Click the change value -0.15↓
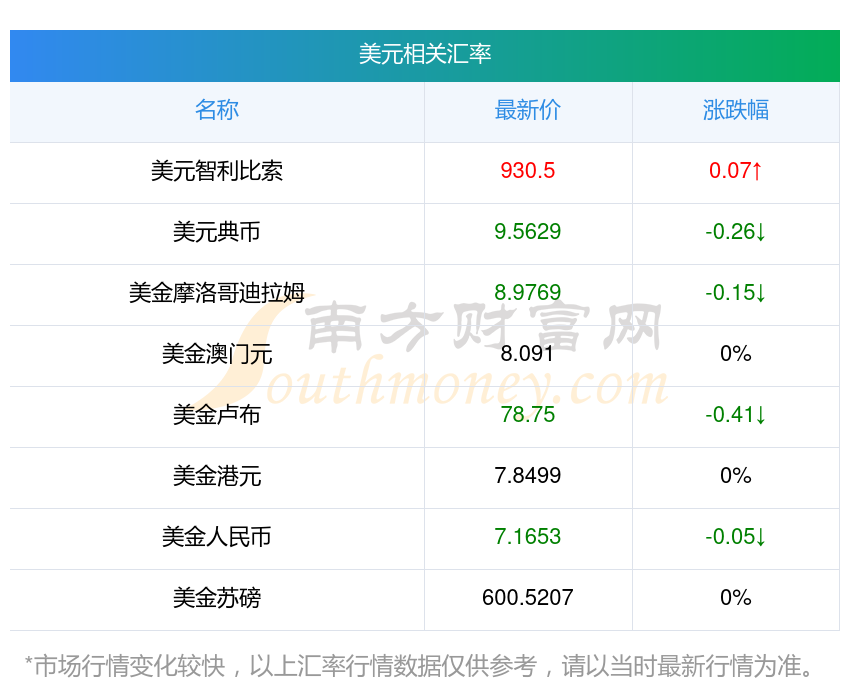Screen dimensions: 850x698 [736, 293]
